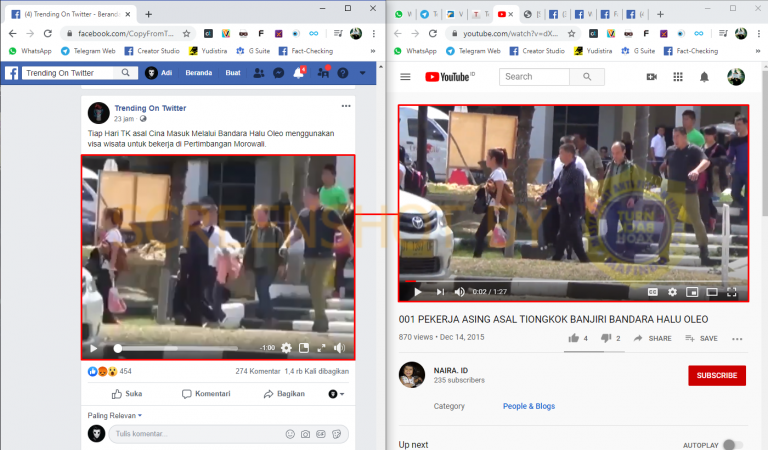Go to YouTube home via logo
This screenshot has height=450, width=768.
(x=448, y=77)
